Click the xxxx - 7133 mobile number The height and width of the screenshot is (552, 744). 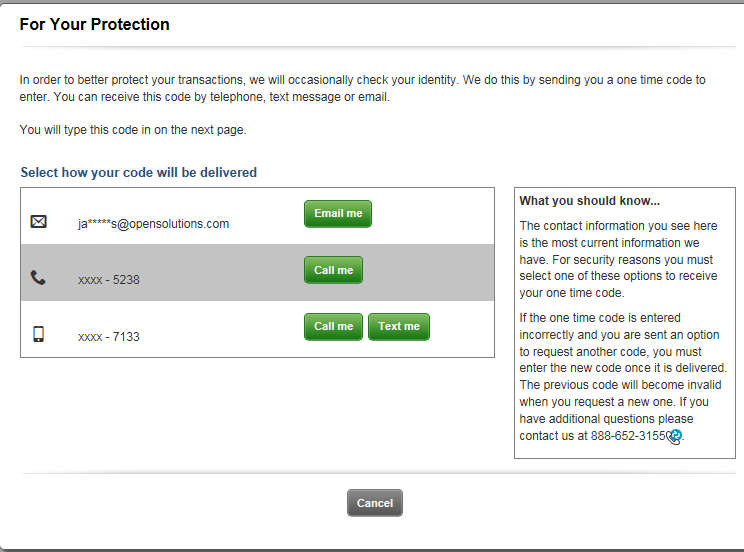pyautogui.click(x=109, y=337)
